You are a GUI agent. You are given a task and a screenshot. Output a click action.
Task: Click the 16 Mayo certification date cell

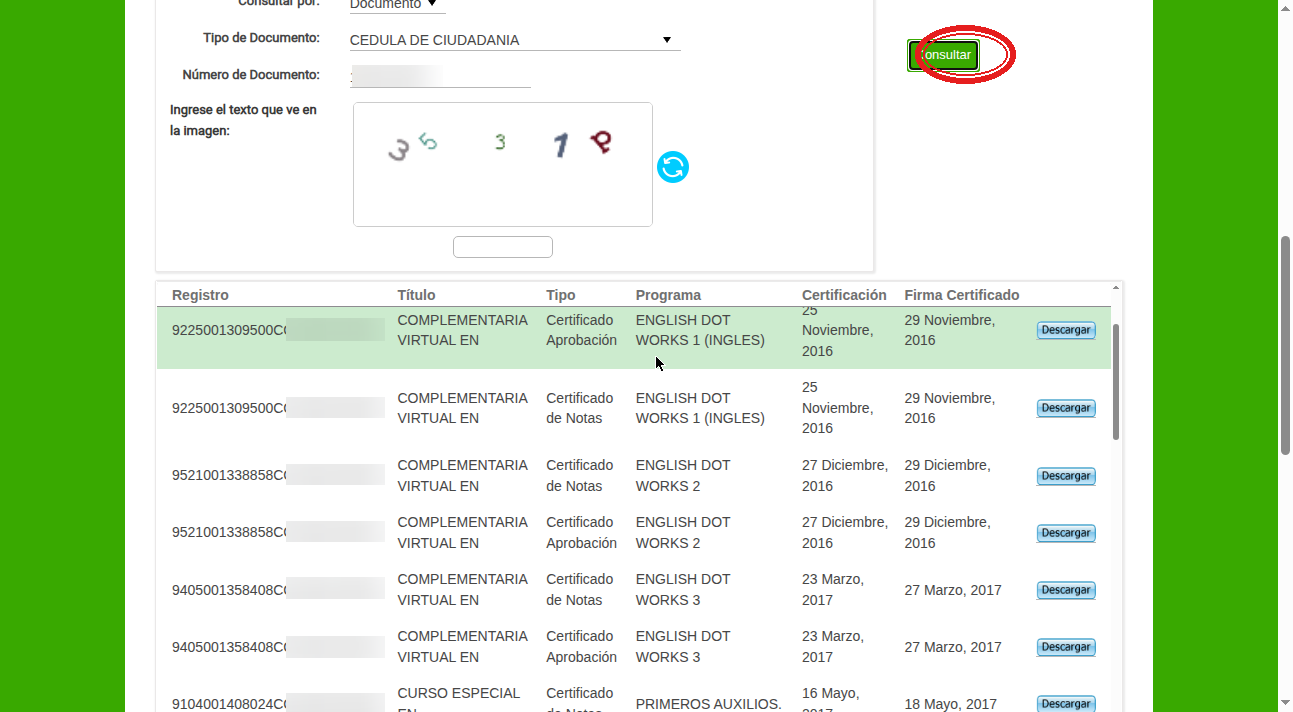[830, 700]
